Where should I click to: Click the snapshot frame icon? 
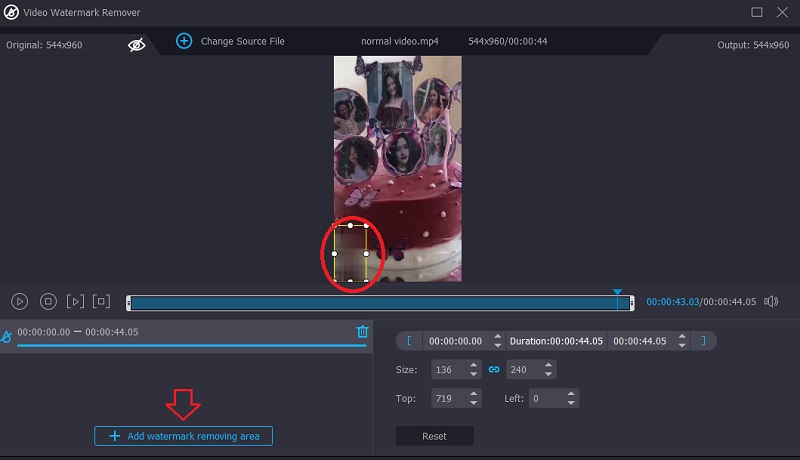click(101, 301)
